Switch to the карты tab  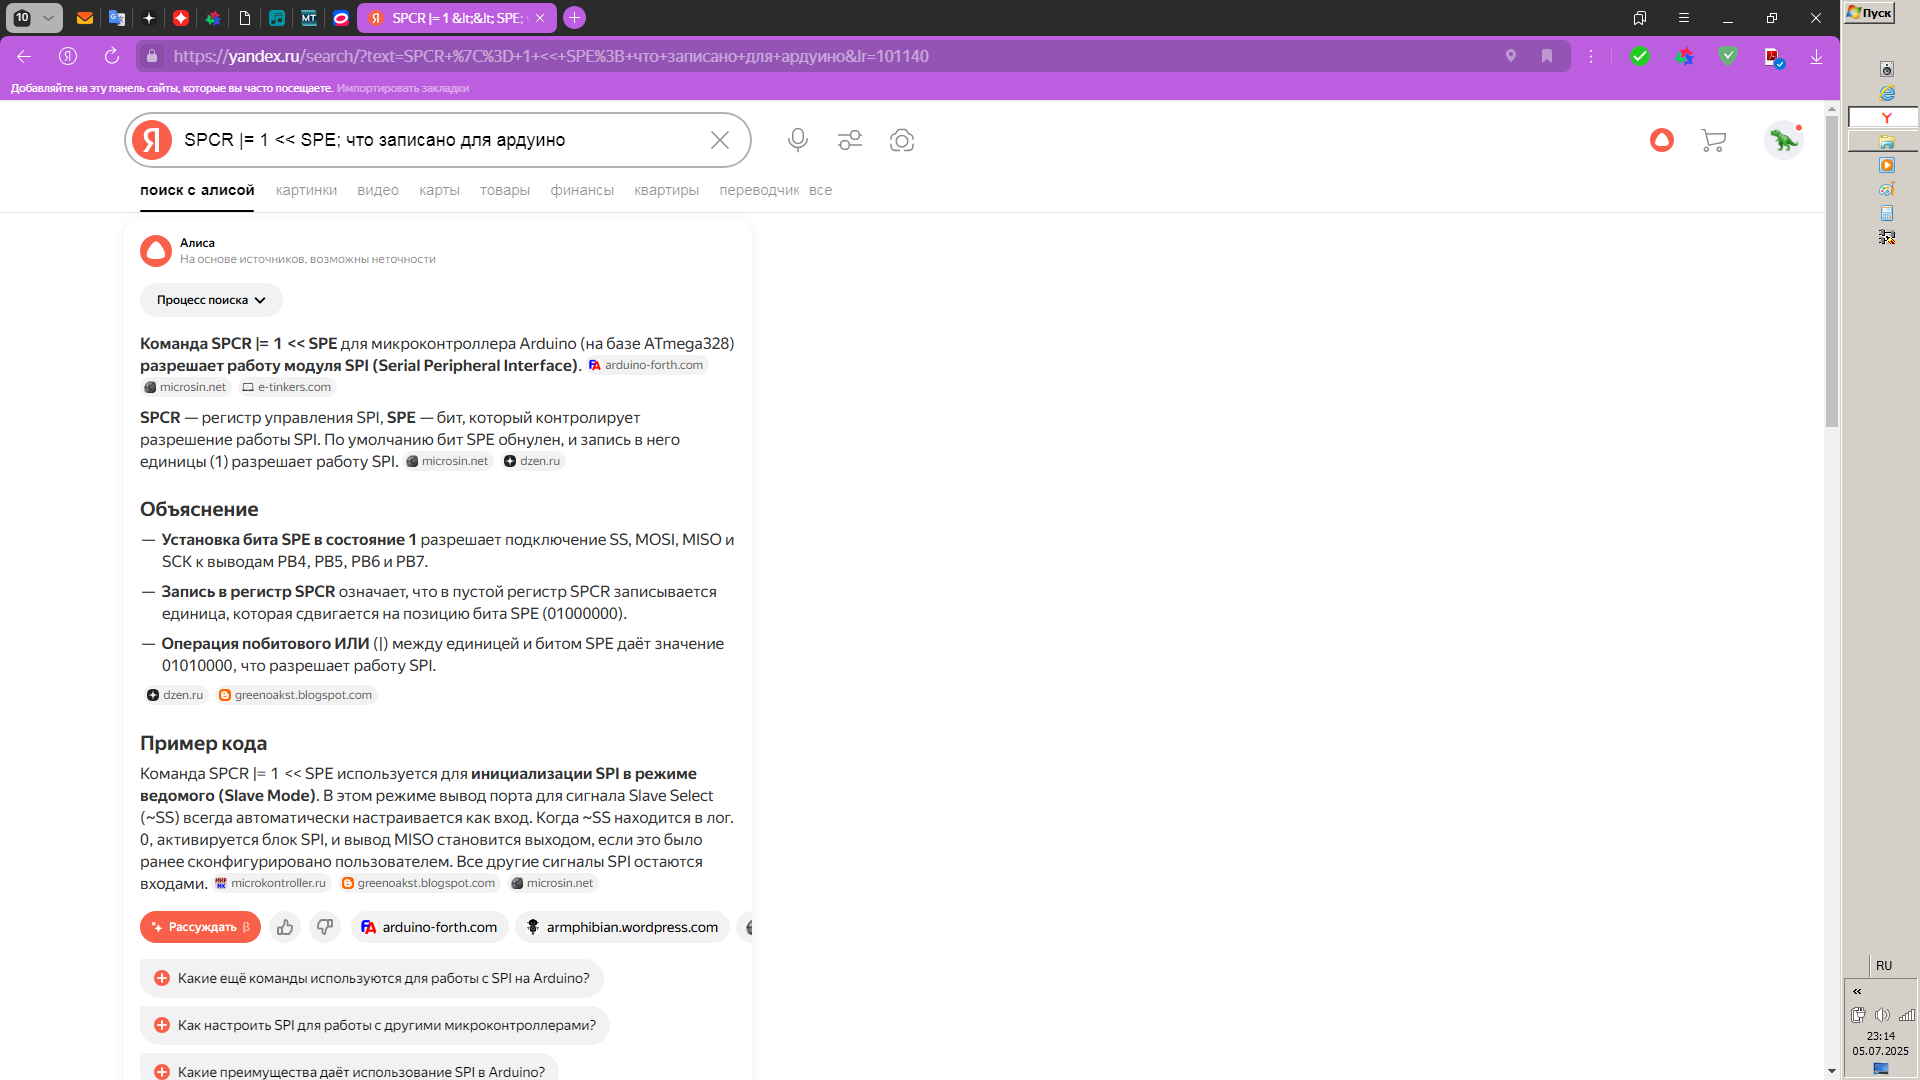pos(439,190)
